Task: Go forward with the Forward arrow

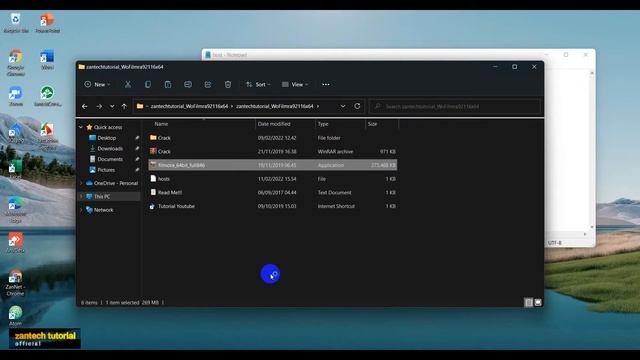Action: click(x=99, y=107)
